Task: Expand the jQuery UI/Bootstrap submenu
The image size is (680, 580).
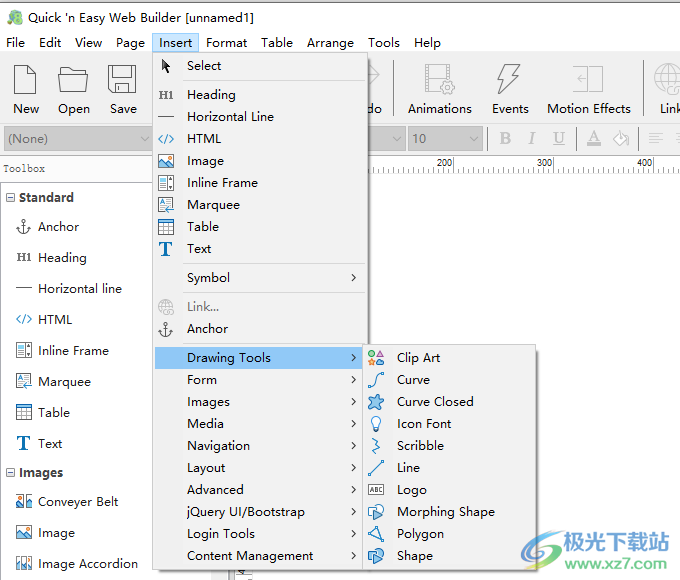Action: [x=260, y=512]
